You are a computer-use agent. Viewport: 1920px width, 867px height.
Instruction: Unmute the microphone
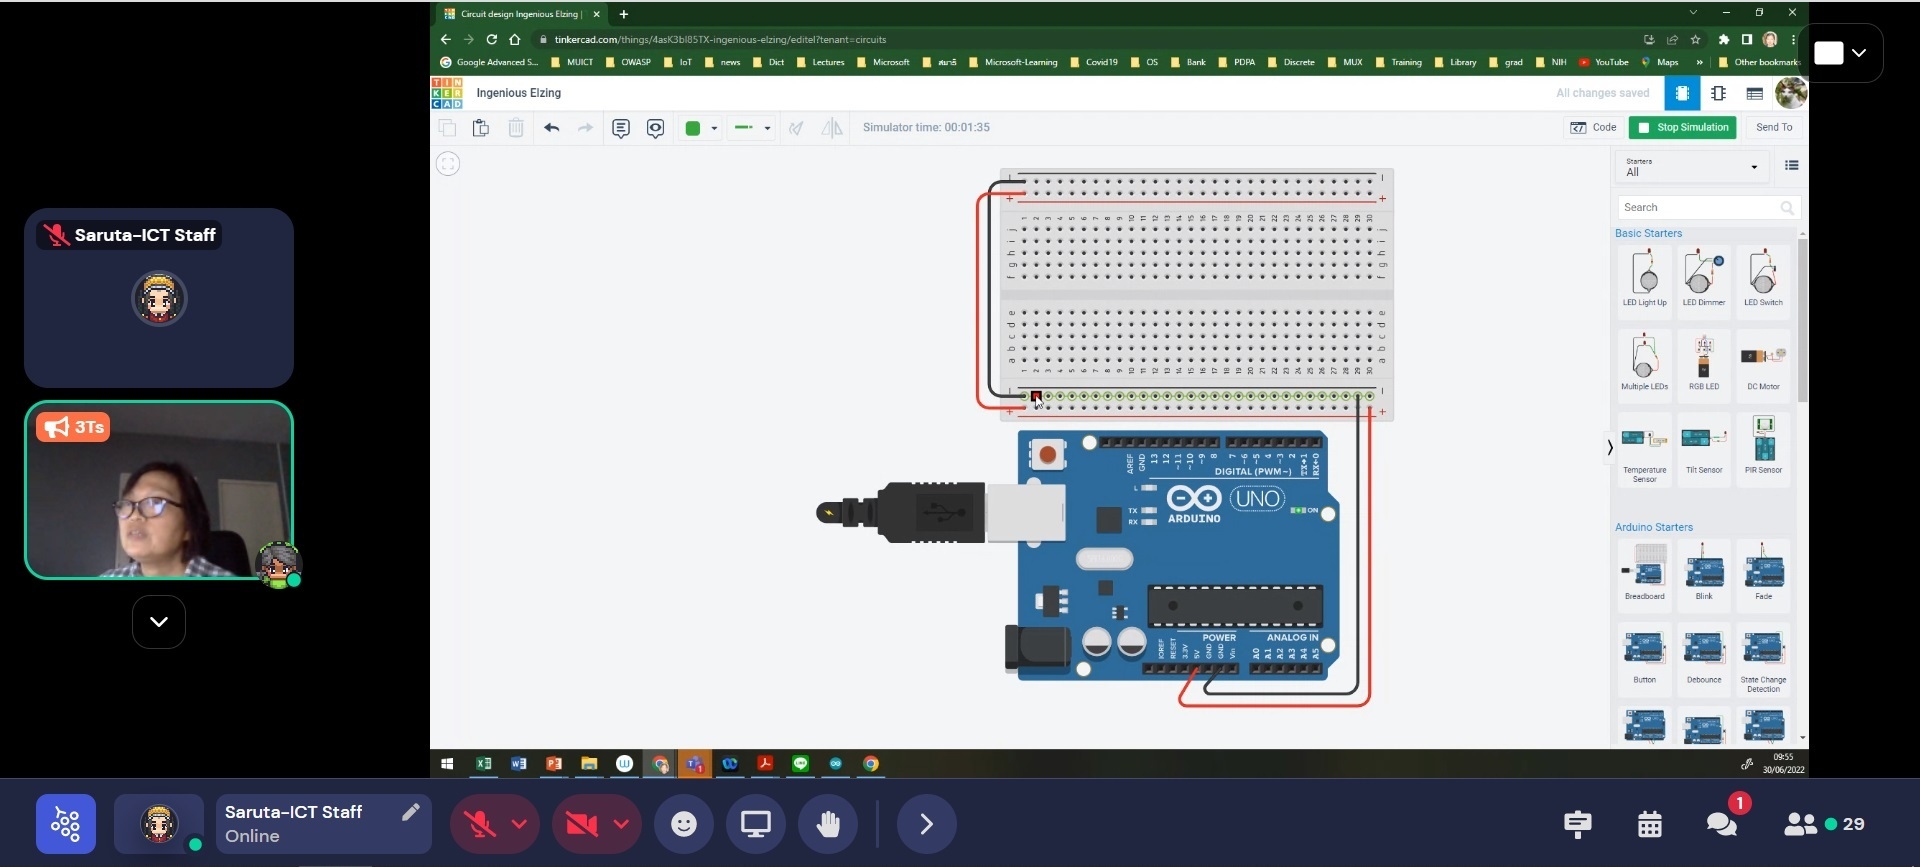coord(480,824)
